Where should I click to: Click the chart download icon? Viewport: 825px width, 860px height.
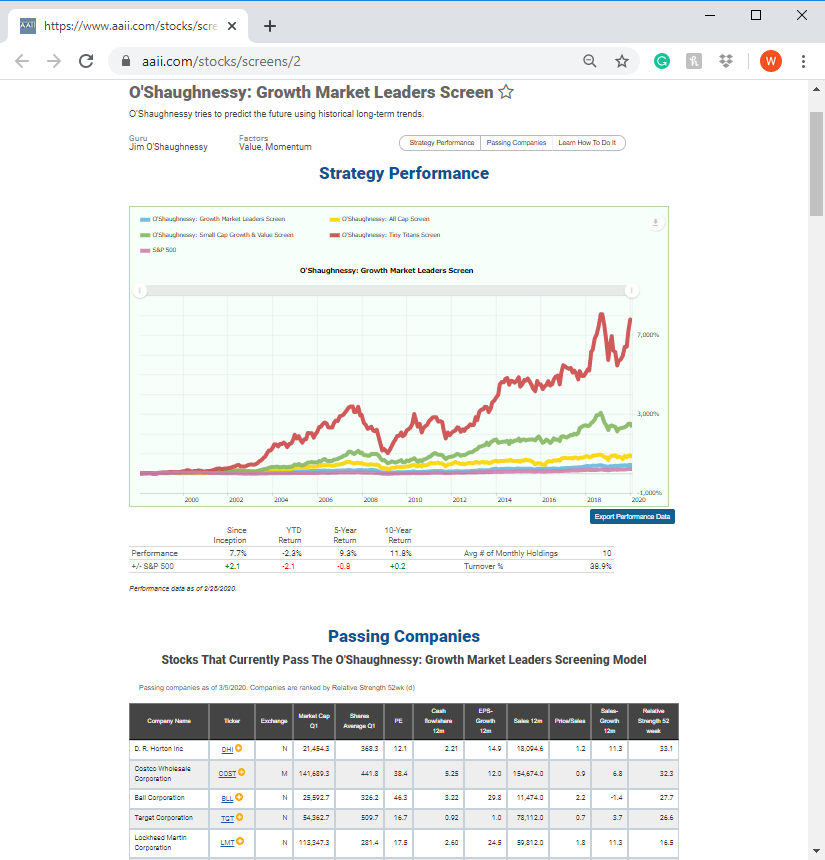point(655,223)
